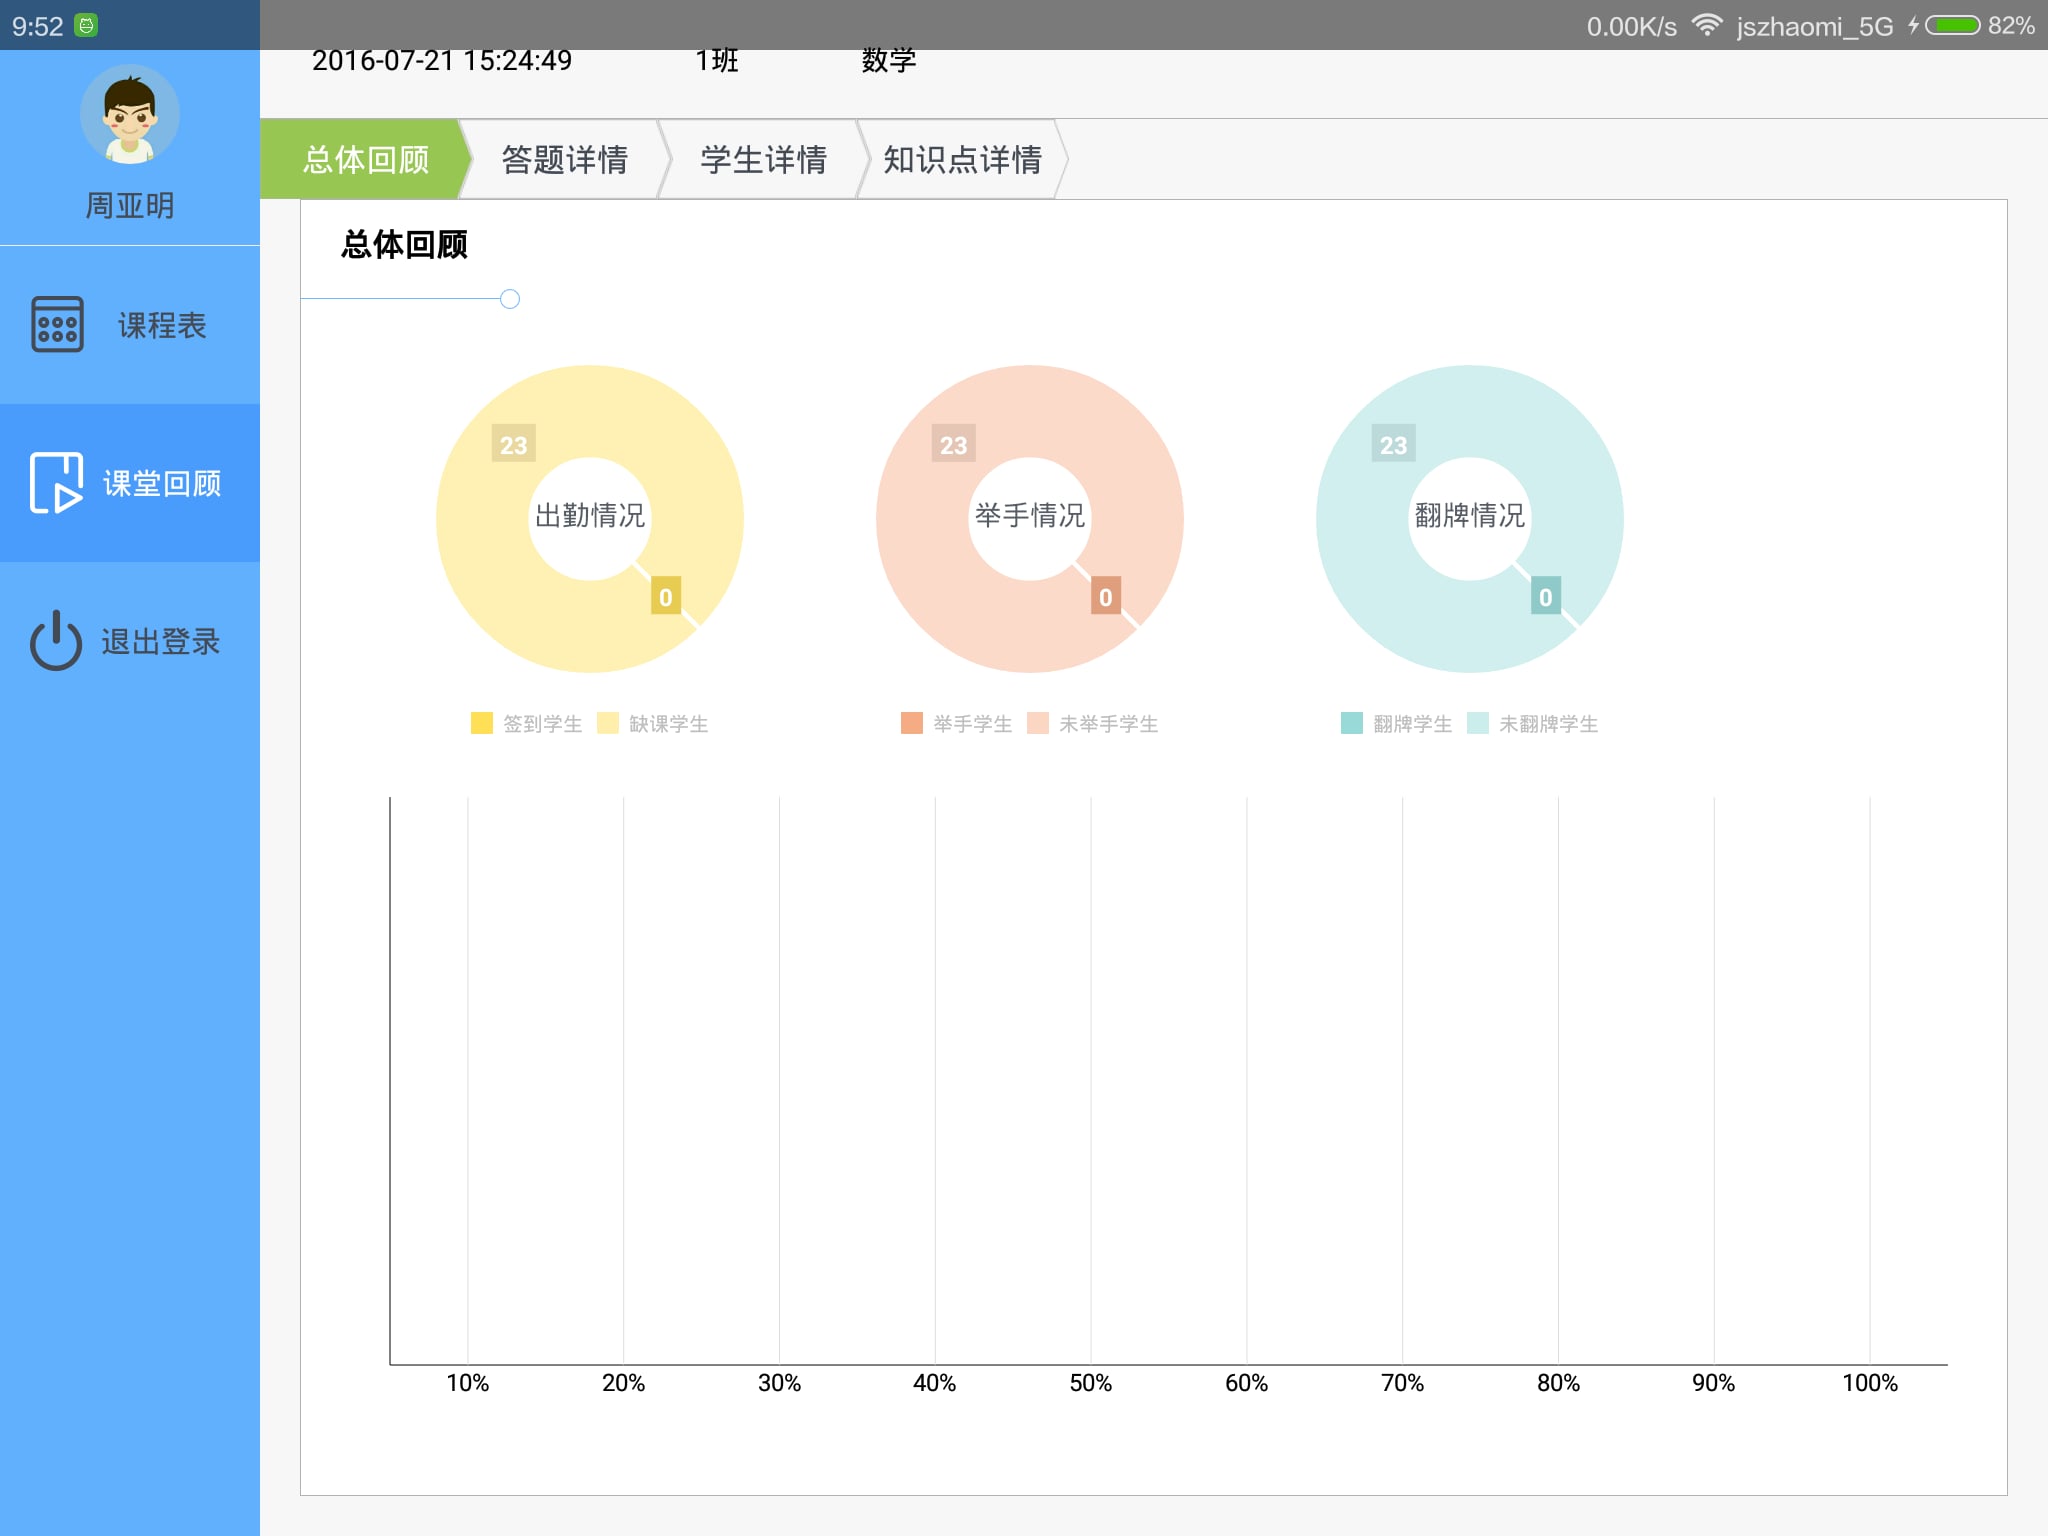Image resolution: width=2048 pixels, height=1536 pixels.
Task: Click the 100% axis label
Action: coord(1870,1383)
